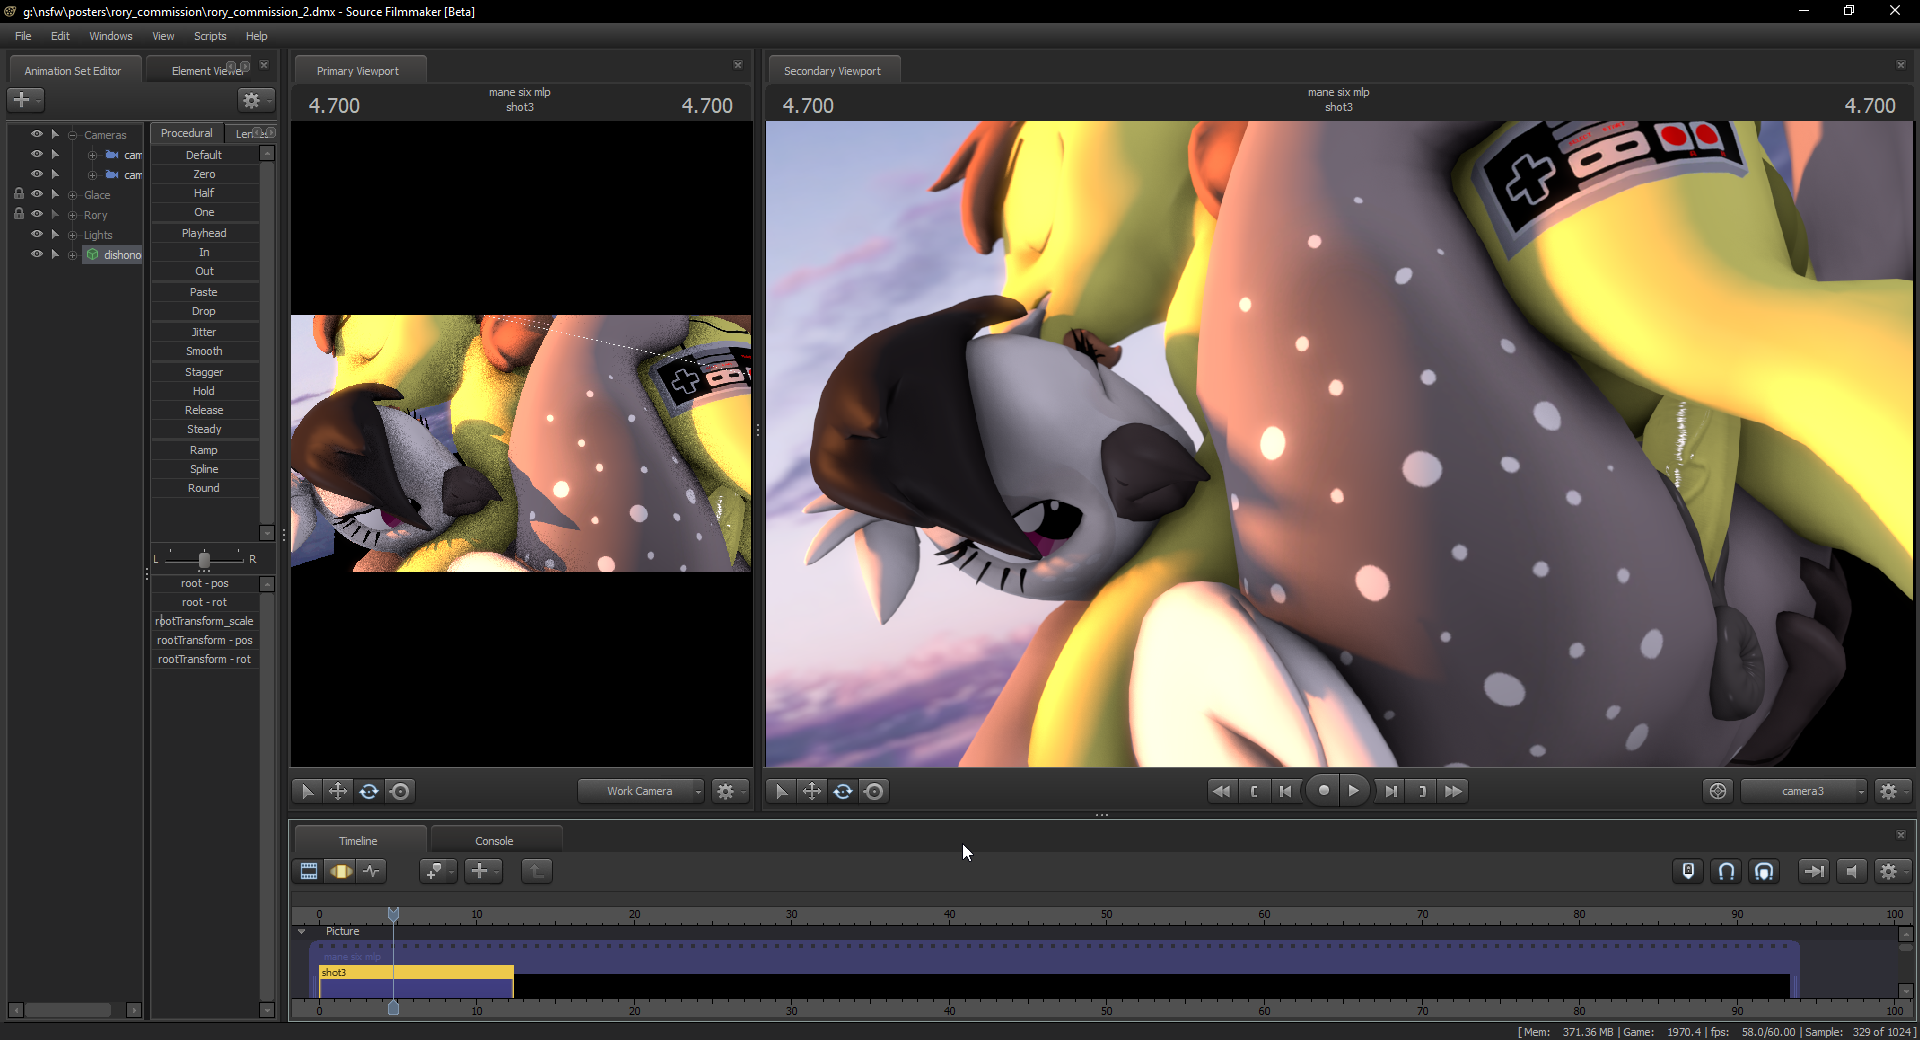Expand the Rory animation set

pyautogui.click(x=72, y=215)
